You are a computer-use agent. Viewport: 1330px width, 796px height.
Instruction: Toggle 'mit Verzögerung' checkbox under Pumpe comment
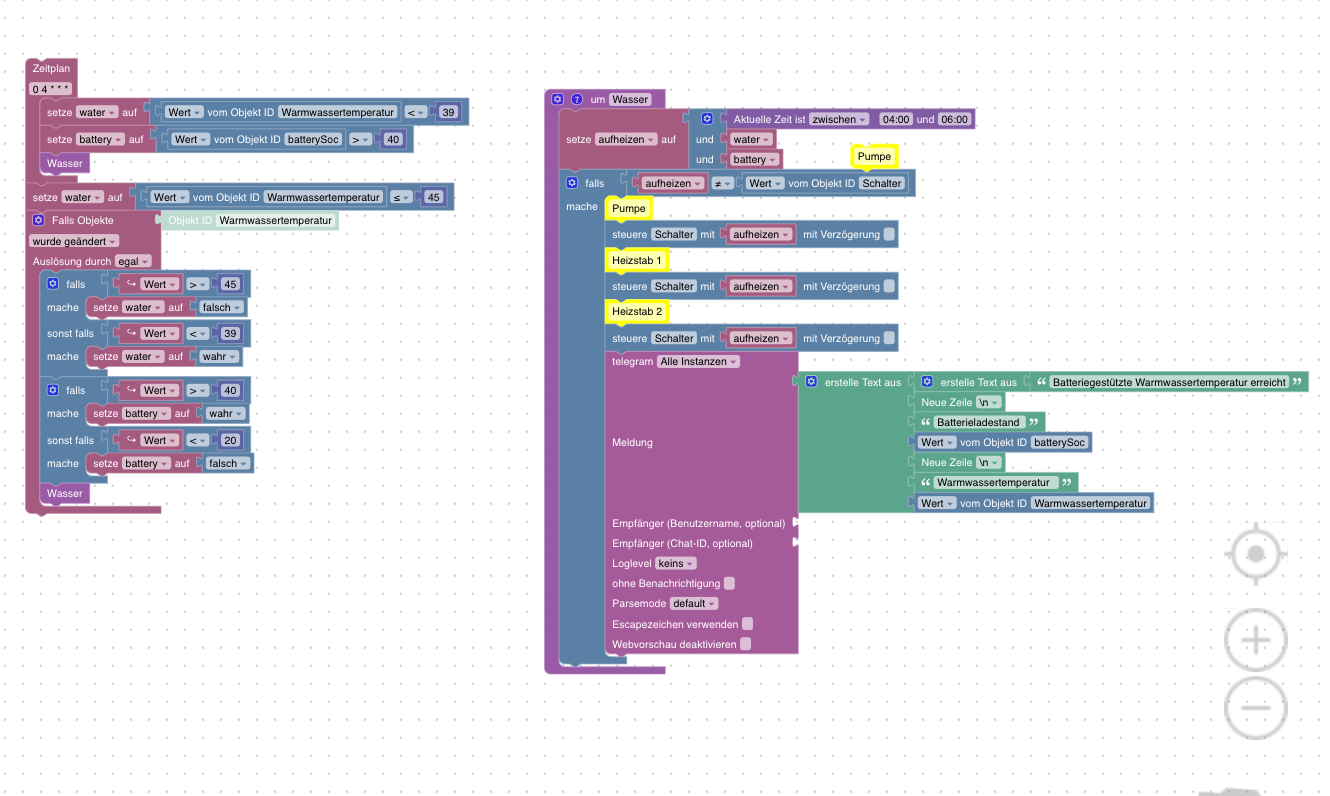[889, 234]
